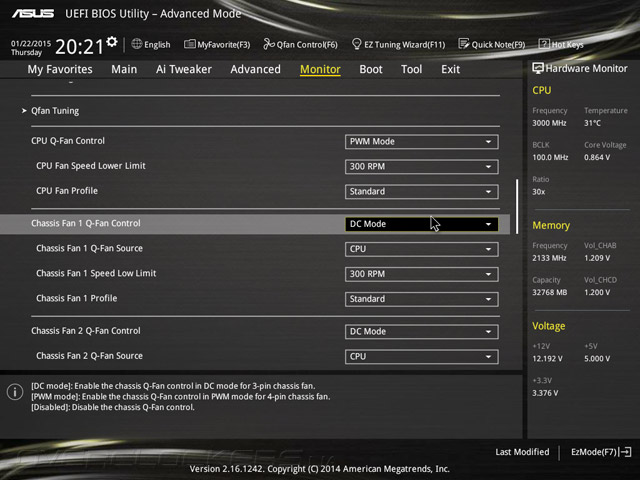Viewport: 640px width, 480px height.
Task: Click the Hardware Monitor screen icon
Action: pyautogui.click(x=538, y=68)
